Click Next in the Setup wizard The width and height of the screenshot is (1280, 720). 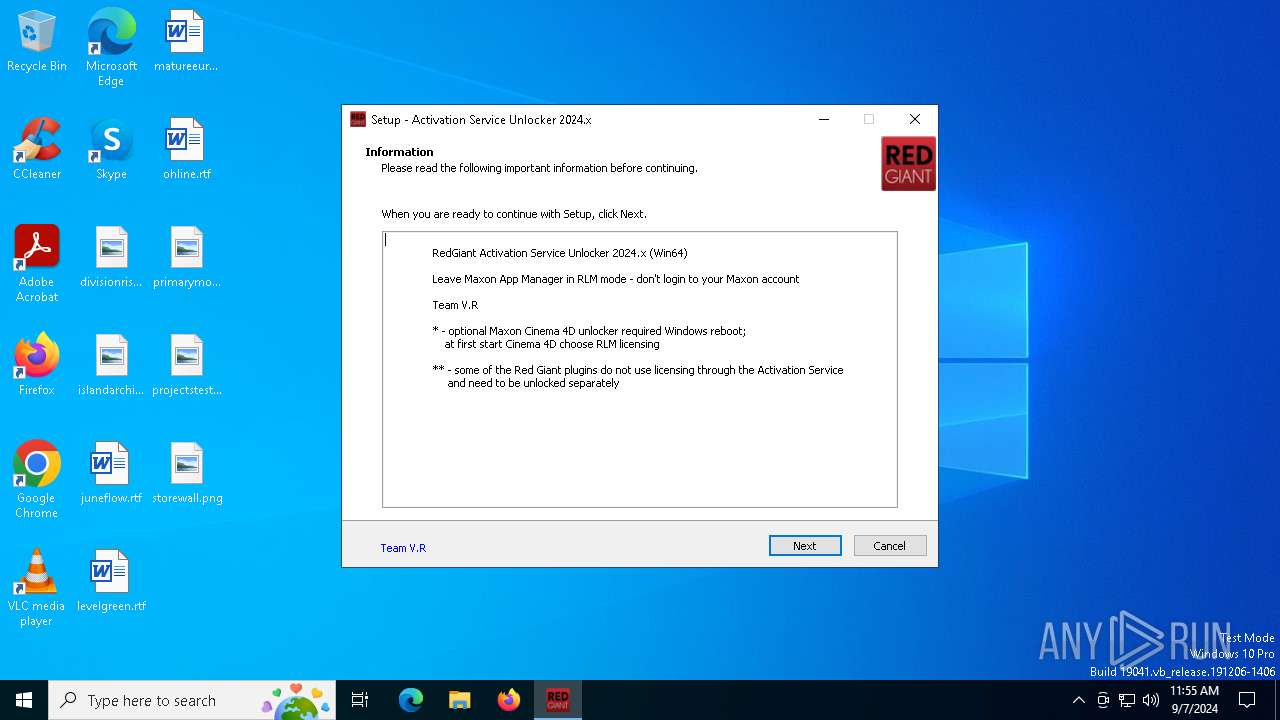click(x=805, y=546)
